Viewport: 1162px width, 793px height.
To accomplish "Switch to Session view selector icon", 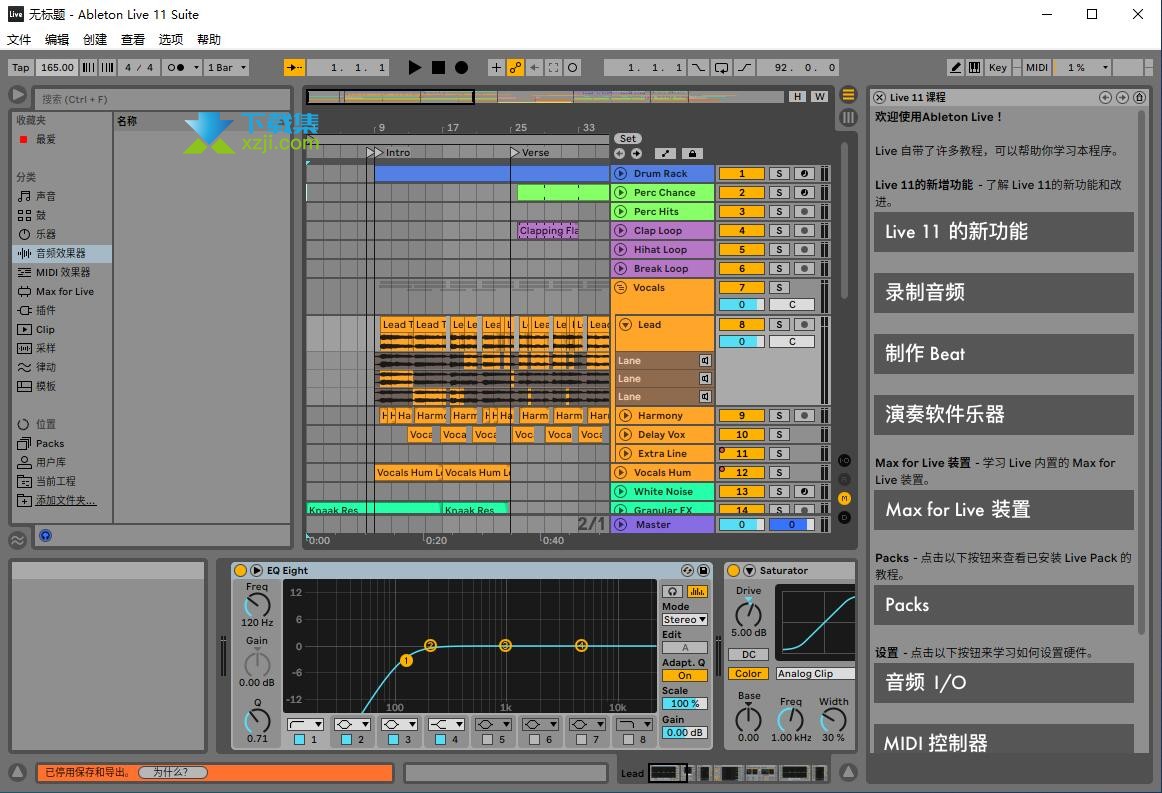I will point(849,117).
